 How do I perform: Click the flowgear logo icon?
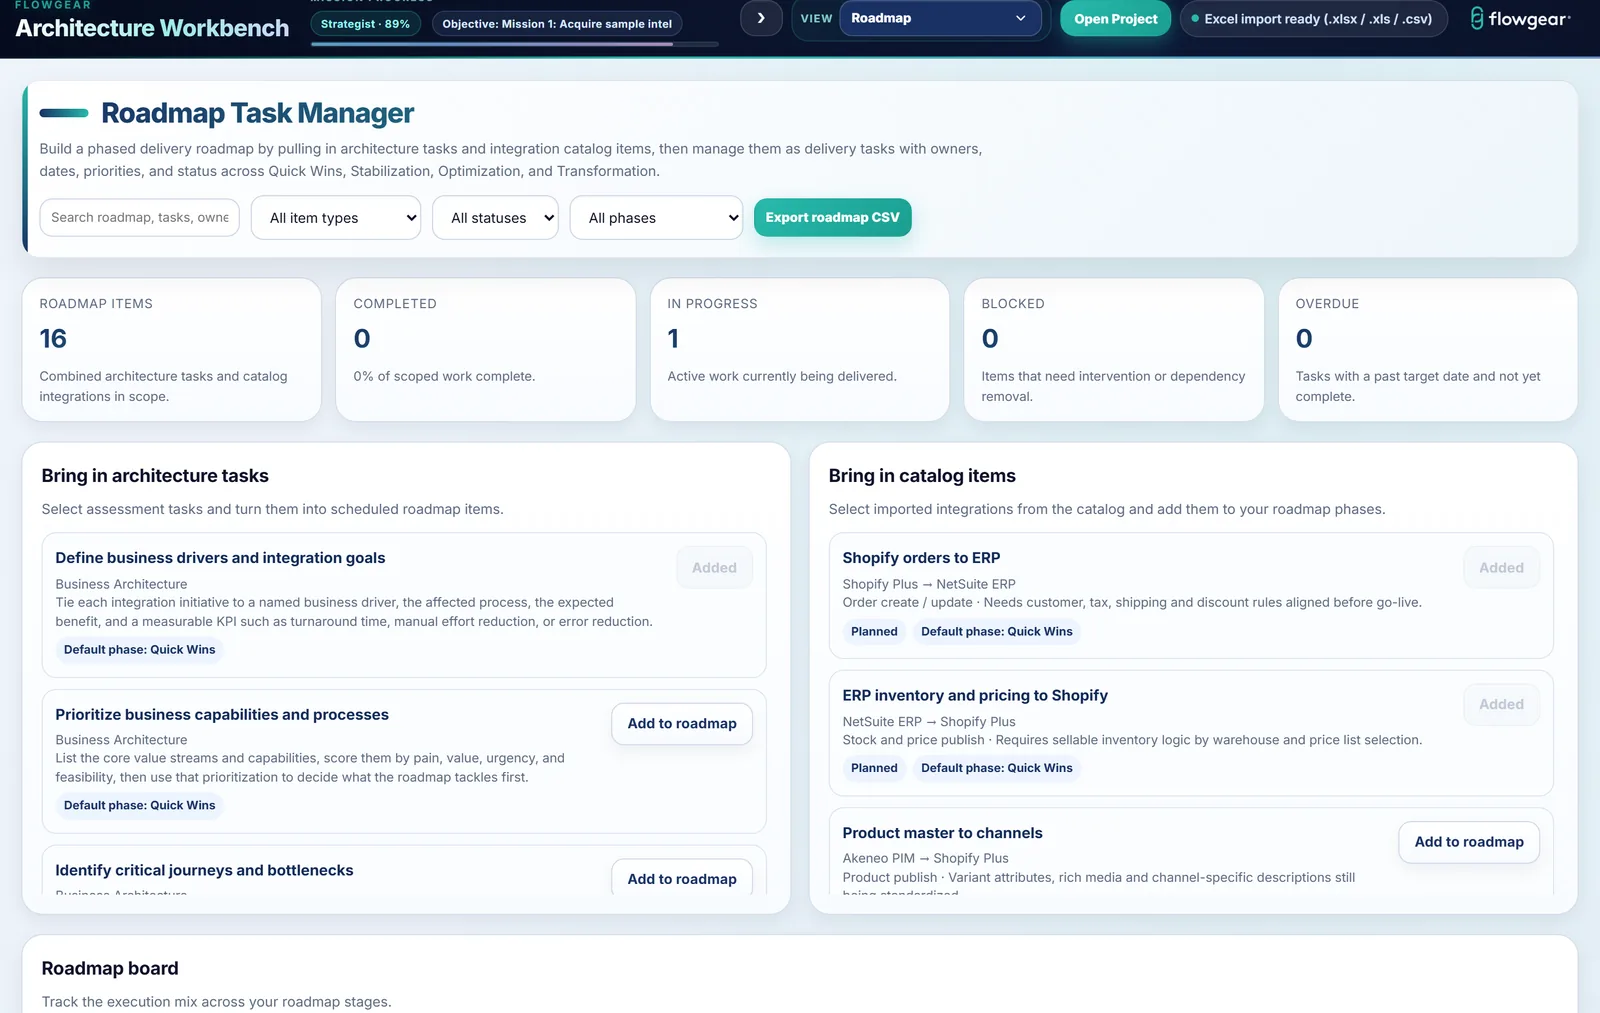point(1476,18)
